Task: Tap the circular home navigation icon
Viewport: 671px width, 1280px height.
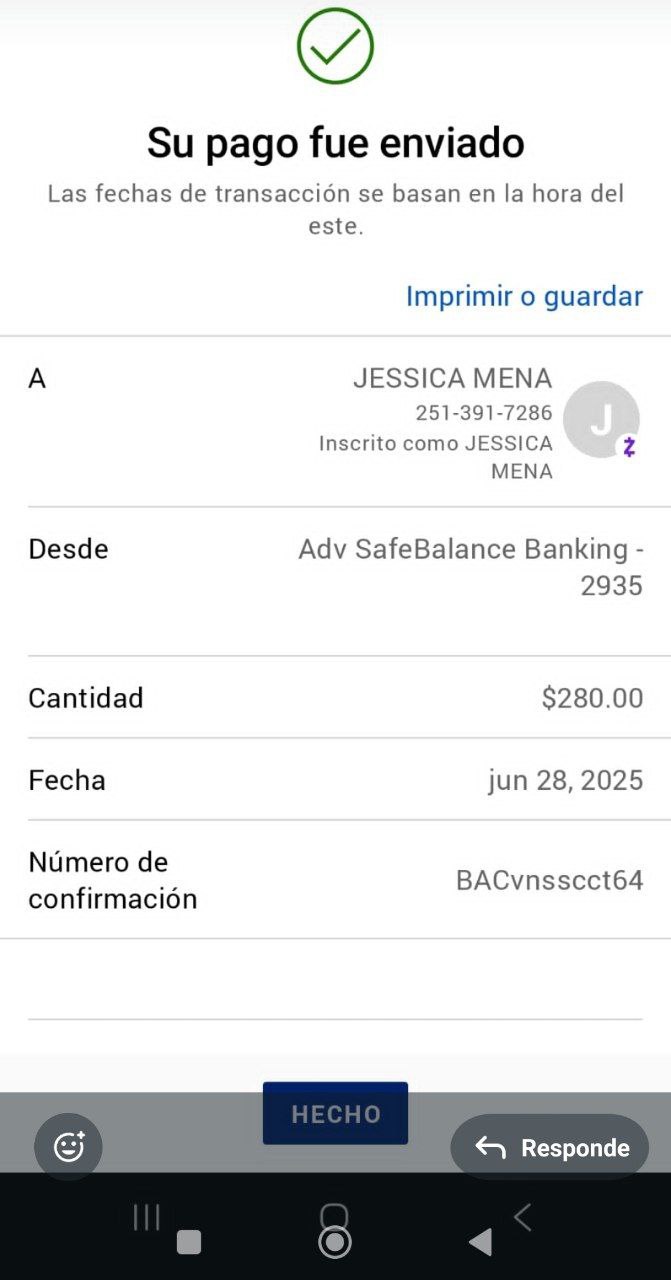Action: 334,1241
